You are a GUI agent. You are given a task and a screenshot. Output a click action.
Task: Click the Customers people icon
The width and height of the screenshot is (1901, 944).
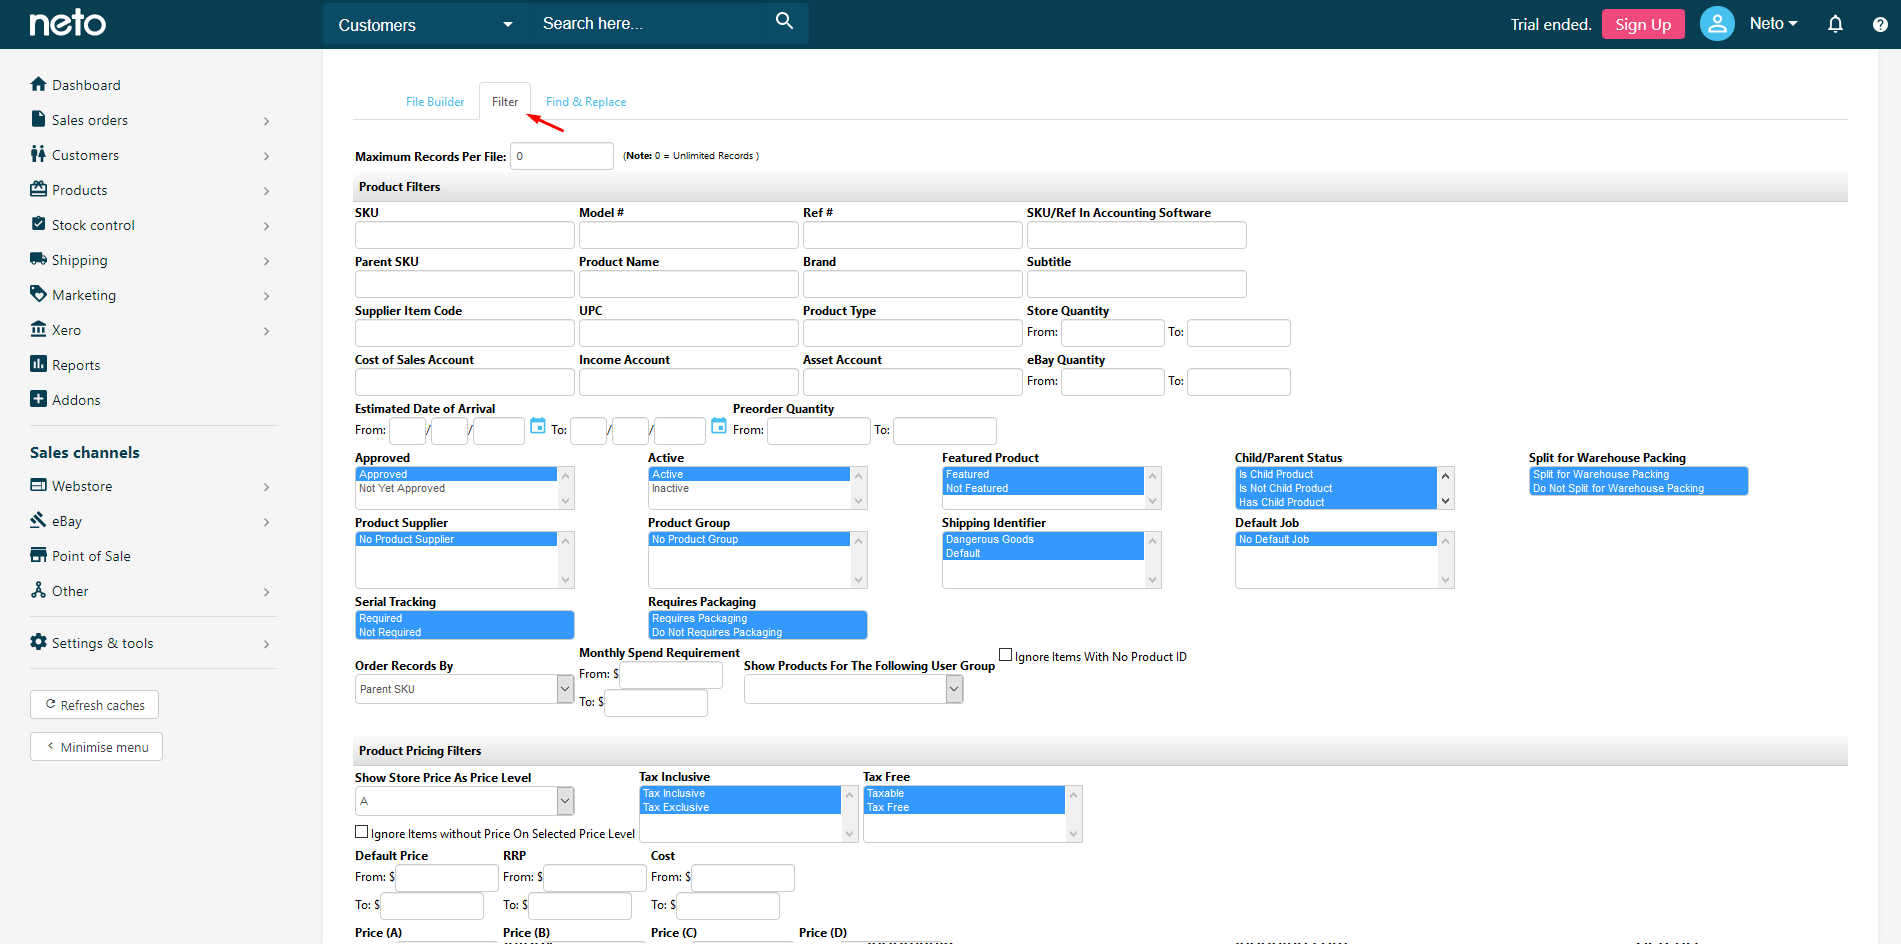pos(38,154)
